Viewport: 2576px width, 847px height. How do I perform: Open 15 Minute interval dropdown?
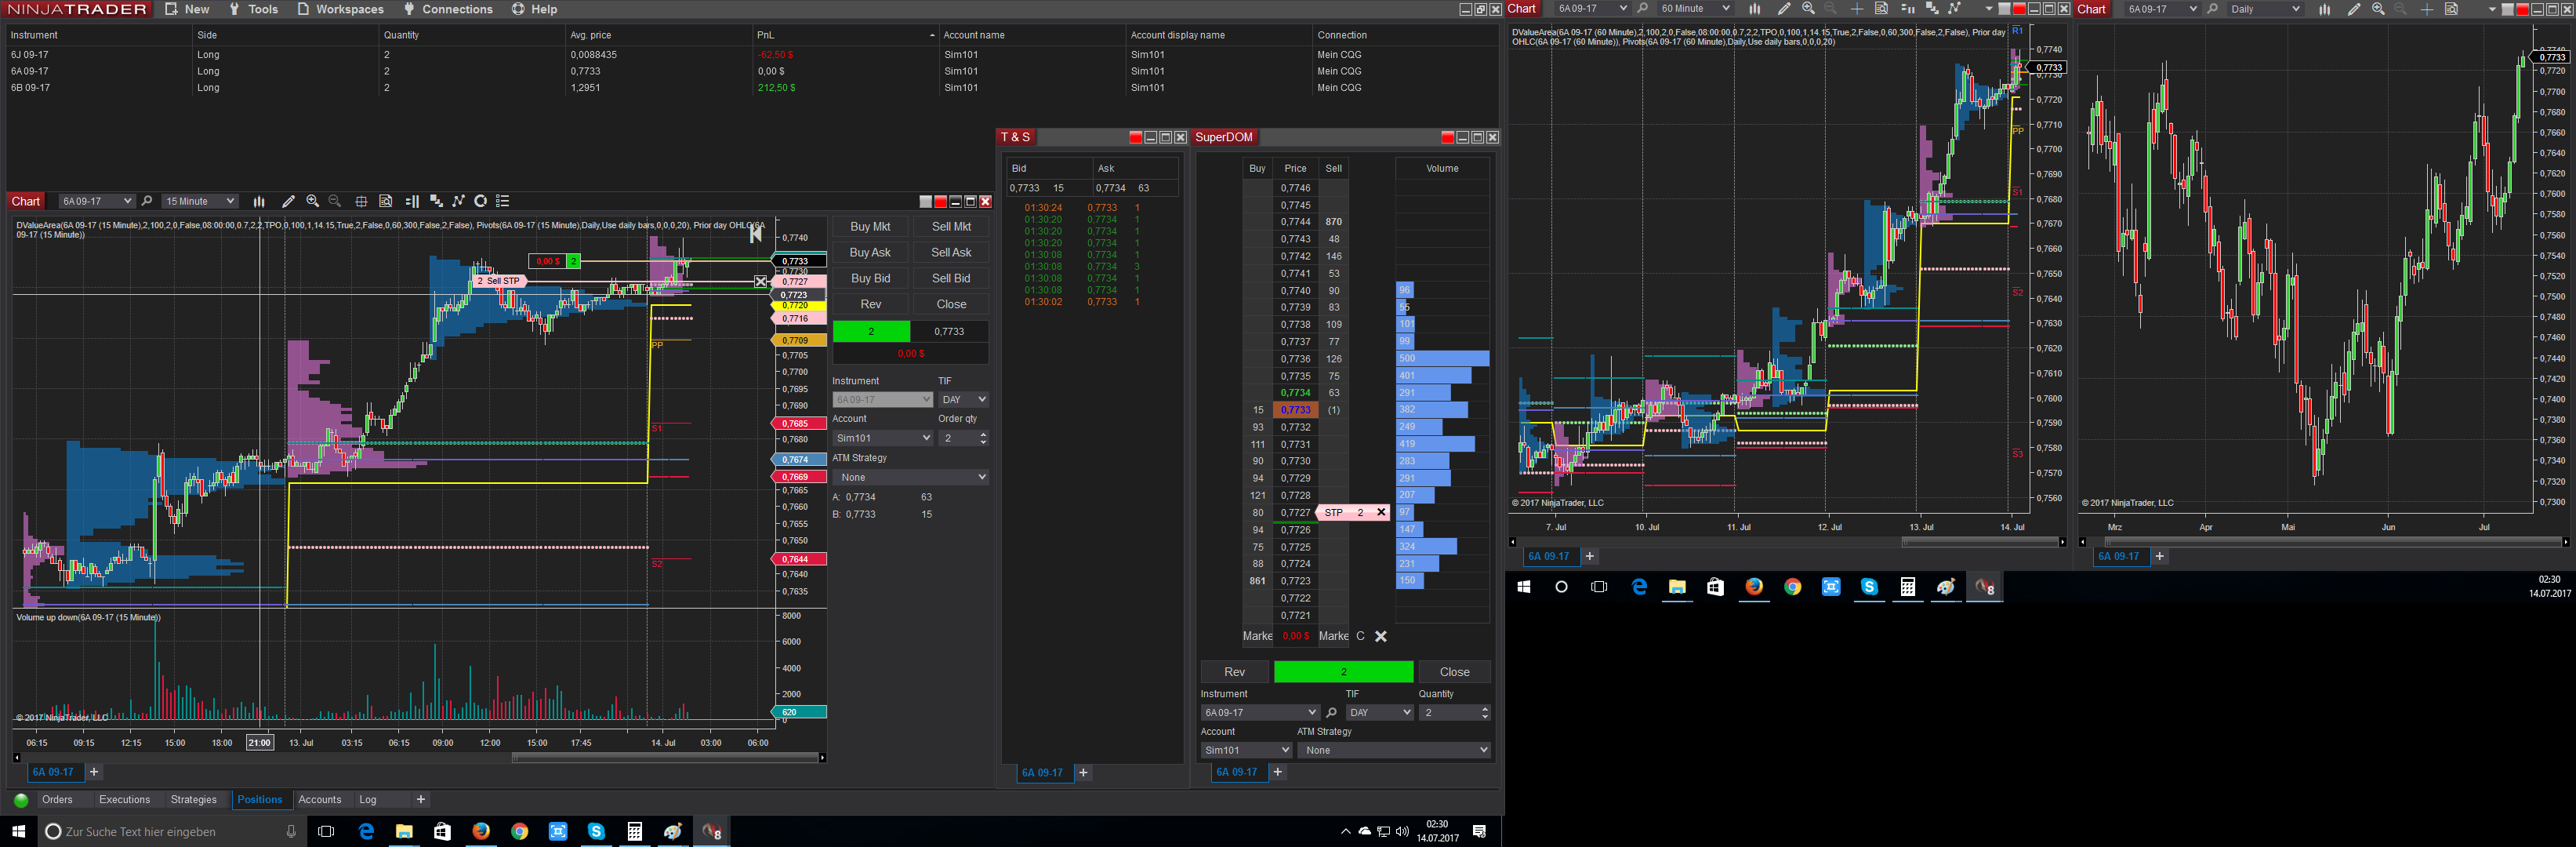(200, 201)
